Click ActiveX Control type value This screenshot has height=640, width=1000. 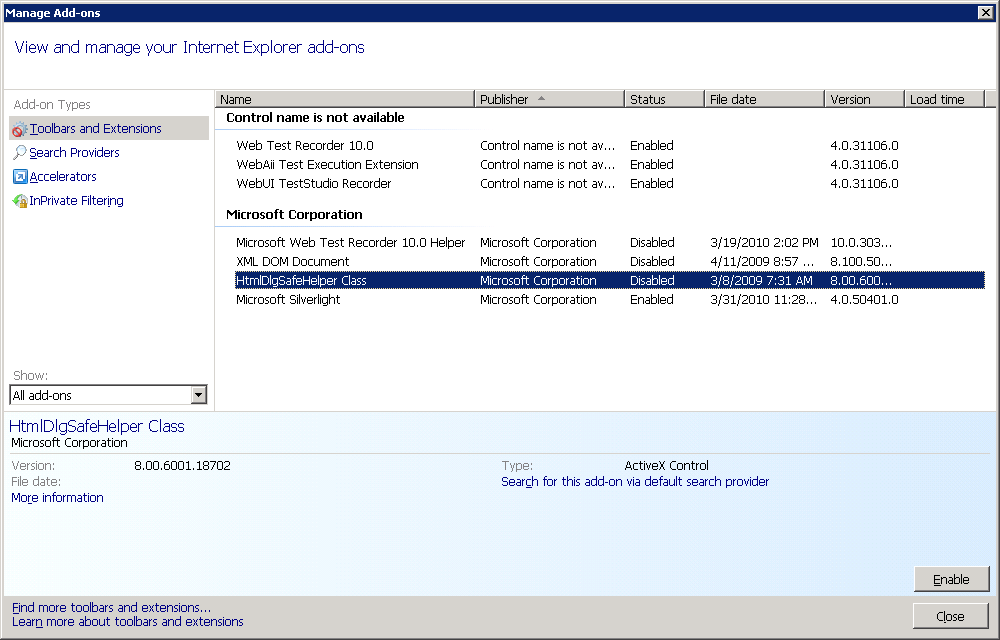[x=666, y=466]
